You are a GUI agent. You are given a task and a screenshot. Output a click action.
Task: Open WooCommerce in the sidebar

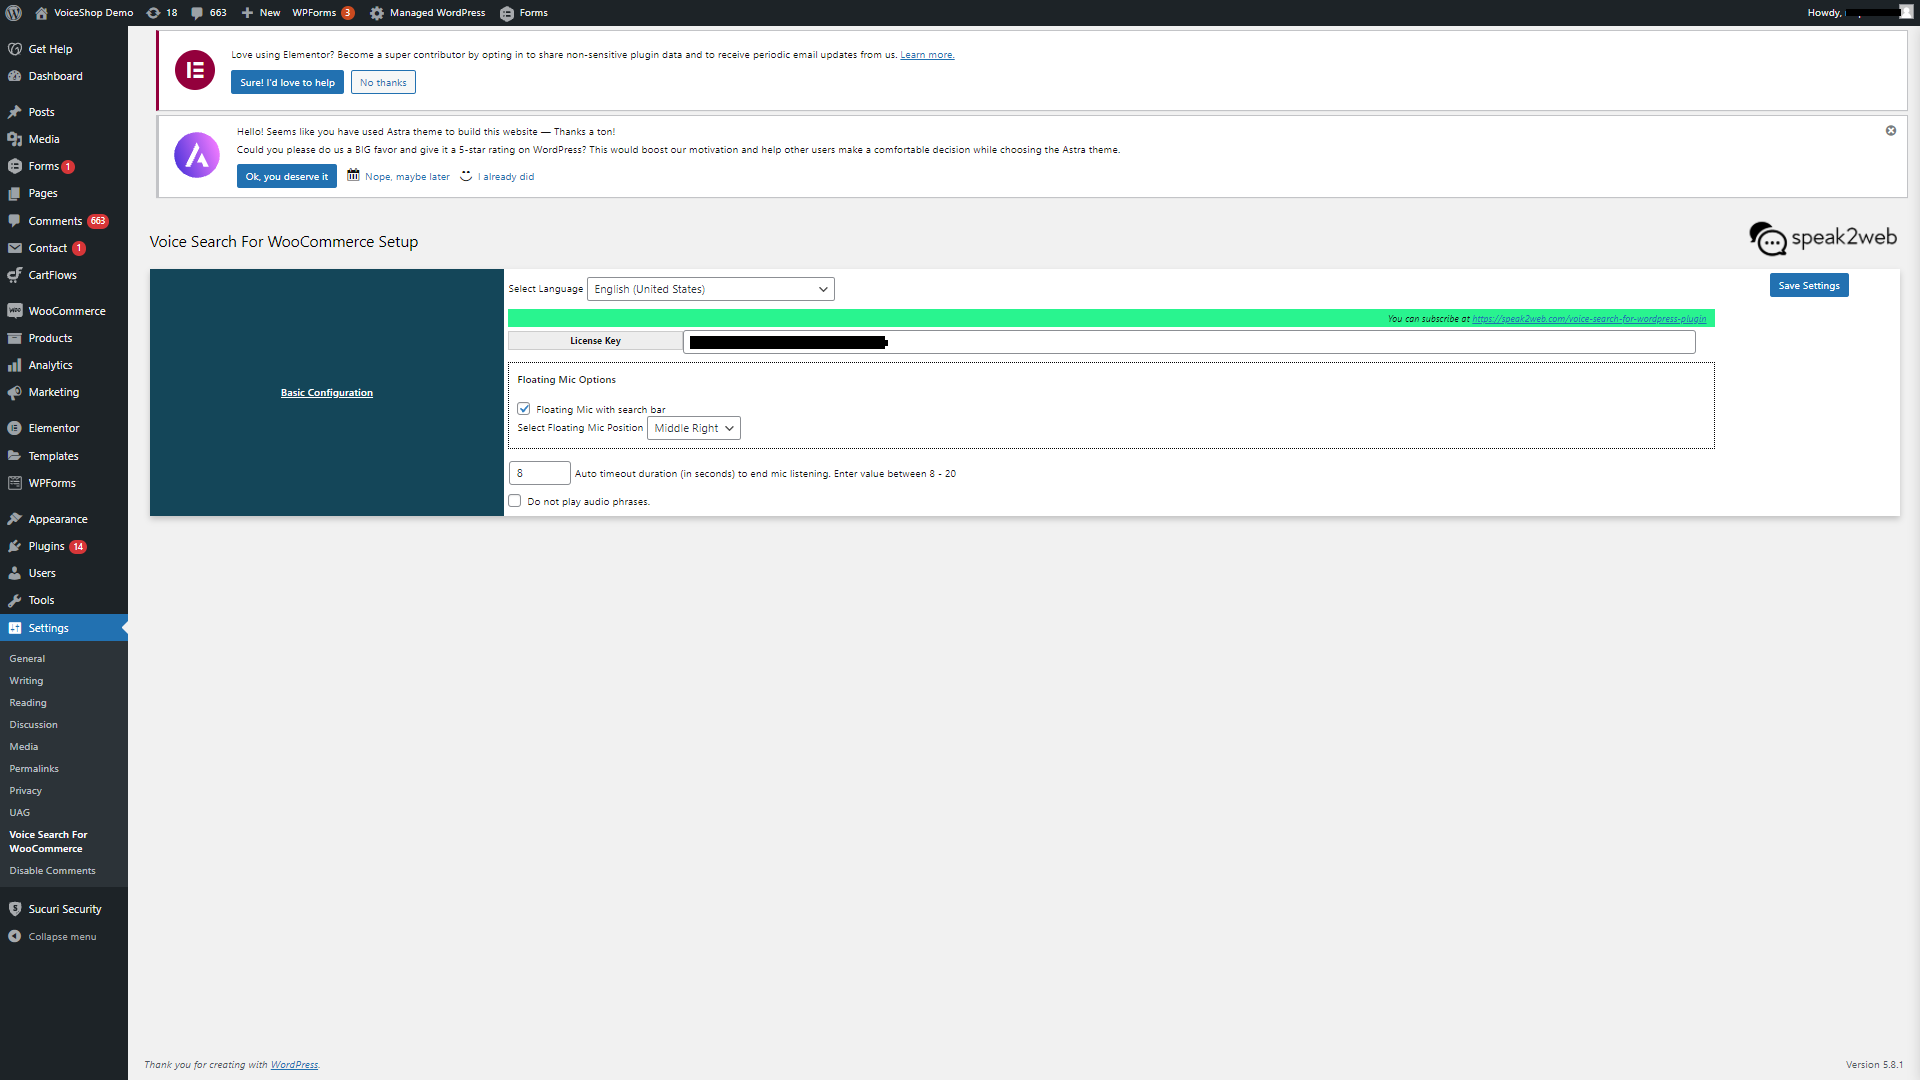coord(64,311)
